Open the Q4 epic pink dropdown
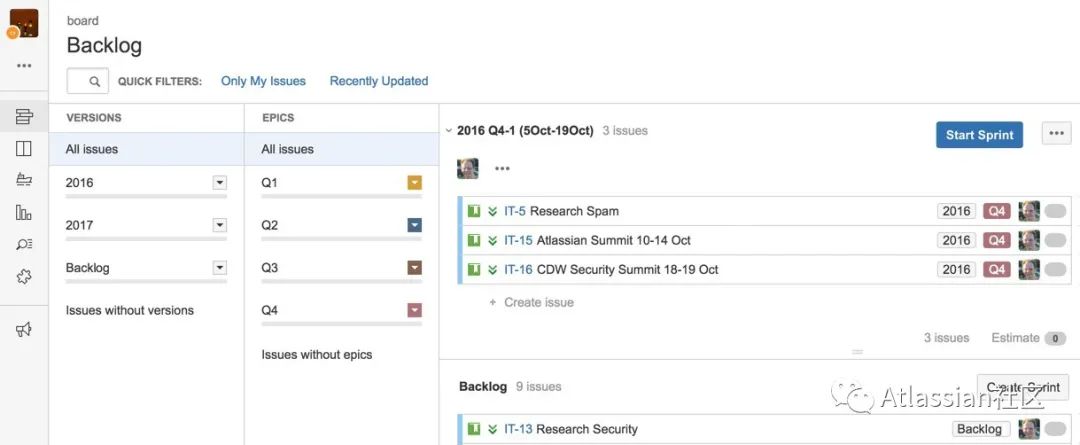This screenshot has width=1080, height=445. [x=415, y=310]
